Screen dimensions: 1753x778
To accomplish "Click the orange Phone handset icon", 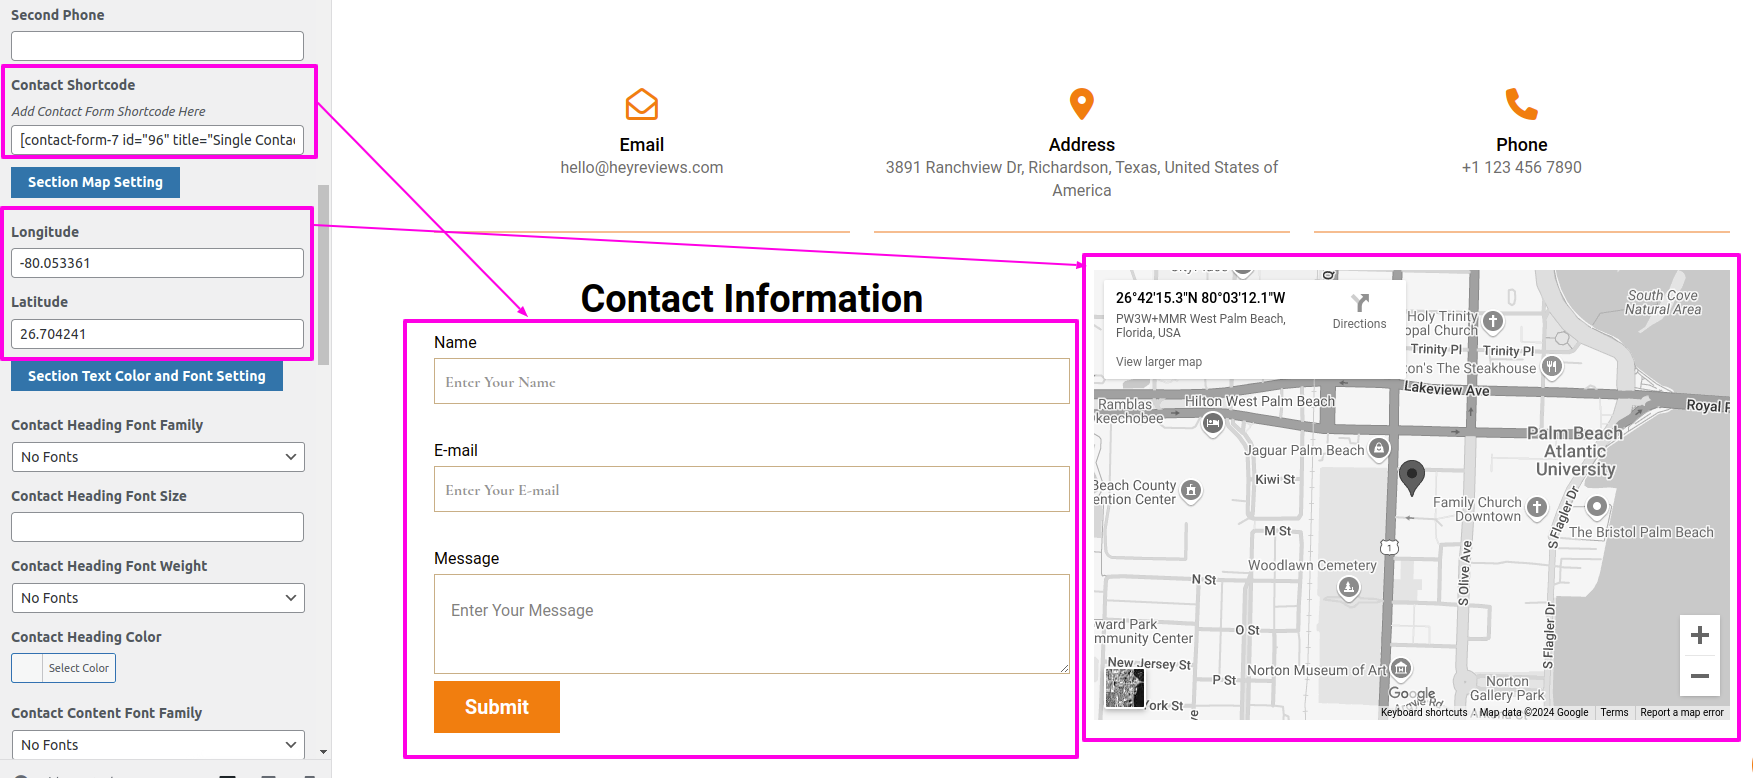I will point(1521,104).
